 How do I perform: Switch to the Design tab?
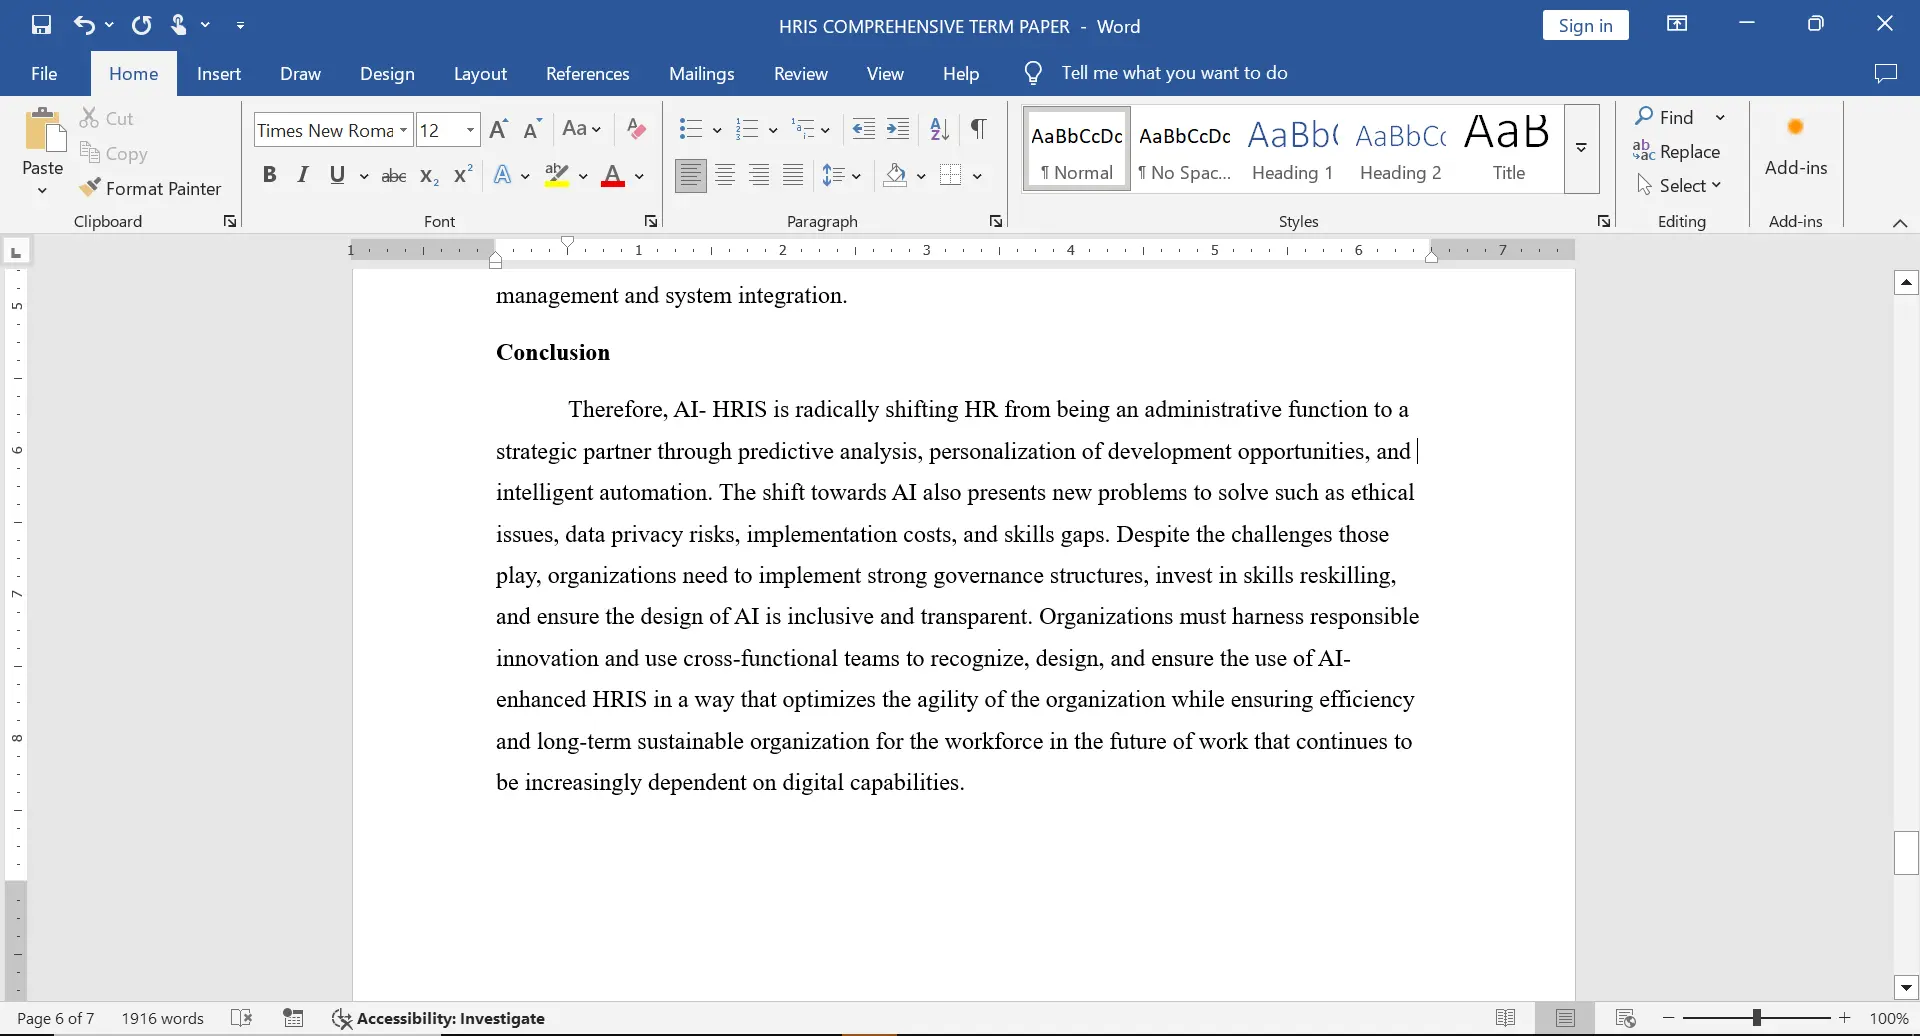[387, 73]
